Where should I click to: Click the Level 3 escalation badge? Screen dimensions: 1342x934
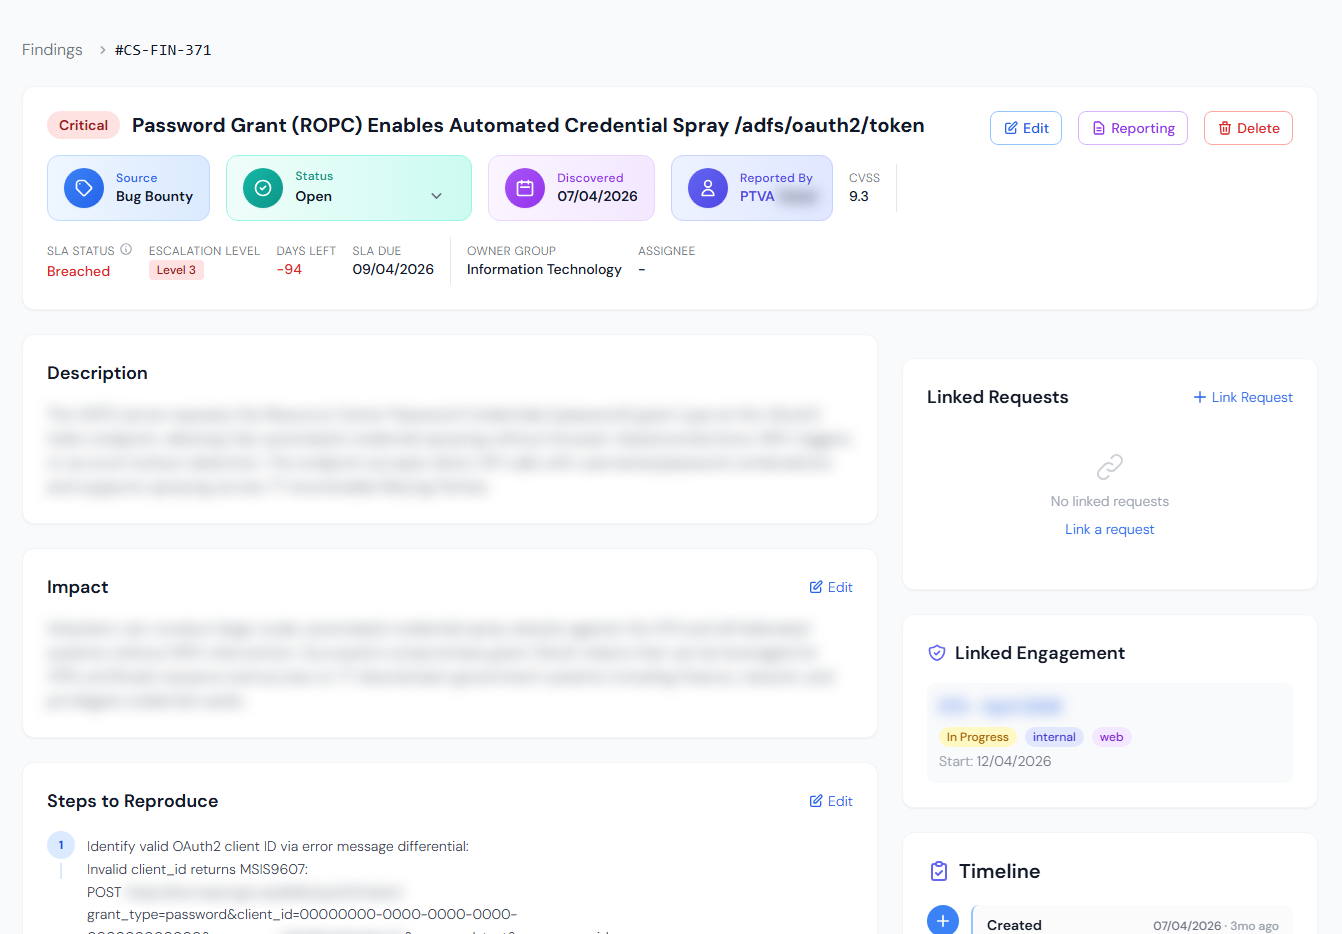pyautogui.click(x=176, y=270)
